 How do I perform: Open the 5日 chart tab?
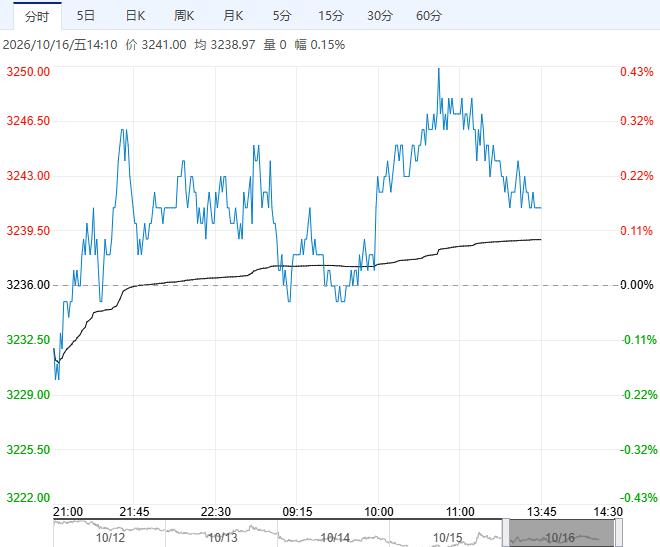85,16
